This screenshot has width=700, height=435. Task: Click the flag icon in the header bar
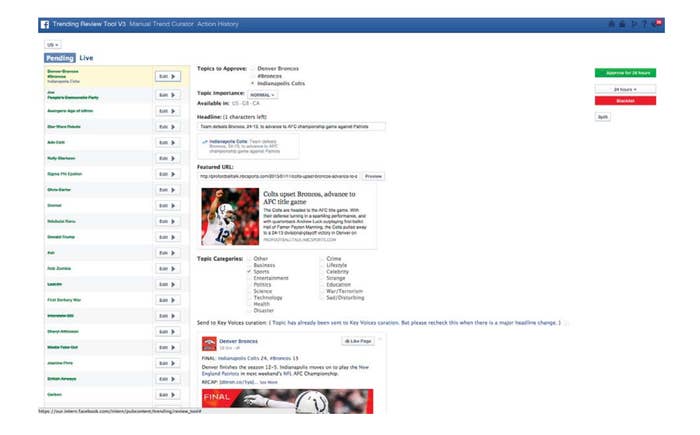634,24
